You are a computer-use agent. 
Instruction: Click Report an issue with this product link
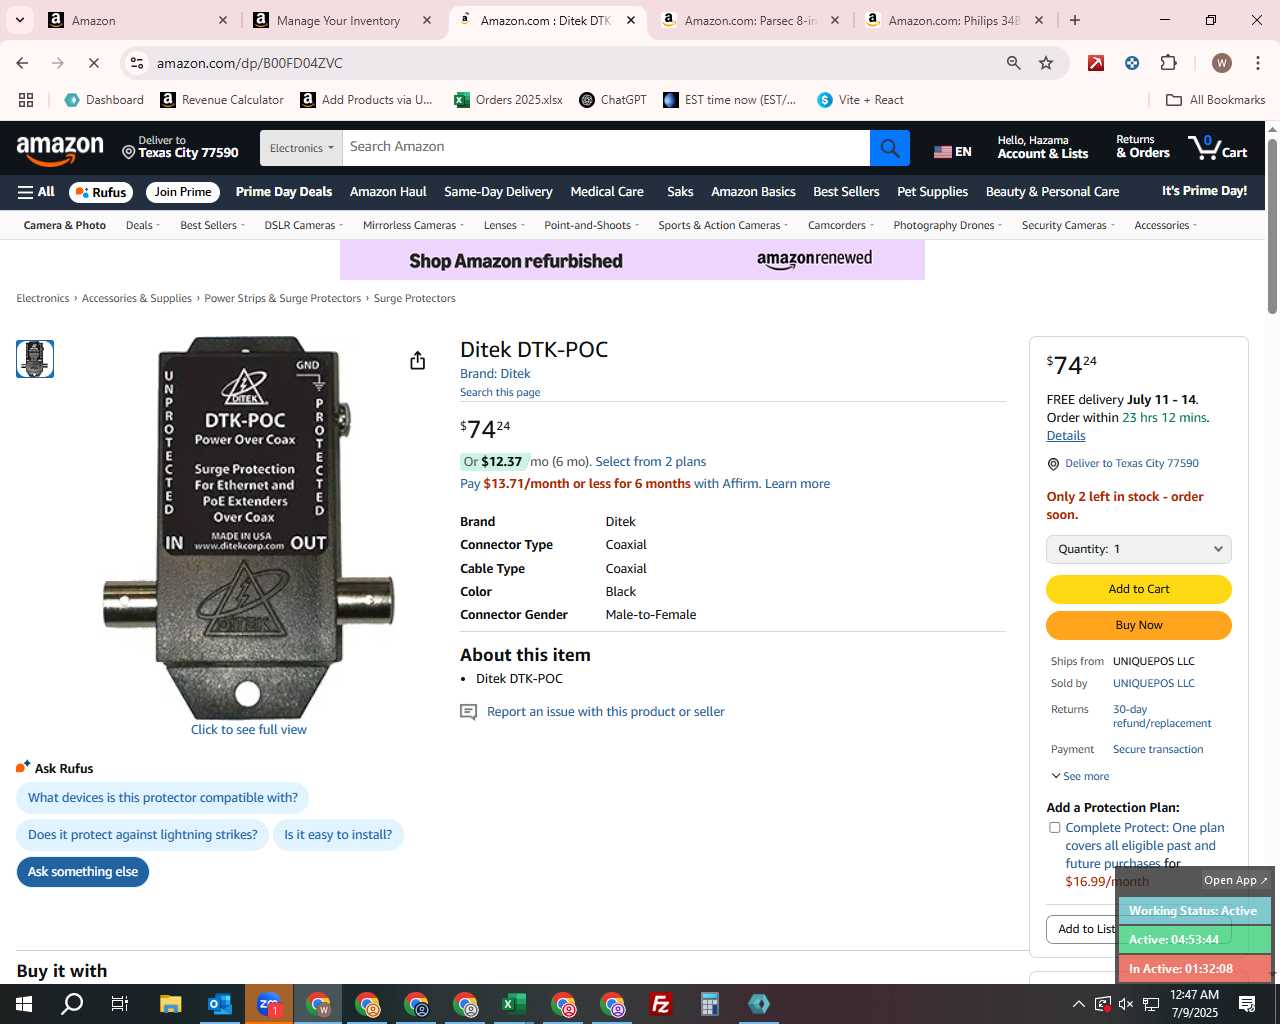pyautogui.click(x=605, y=712)
